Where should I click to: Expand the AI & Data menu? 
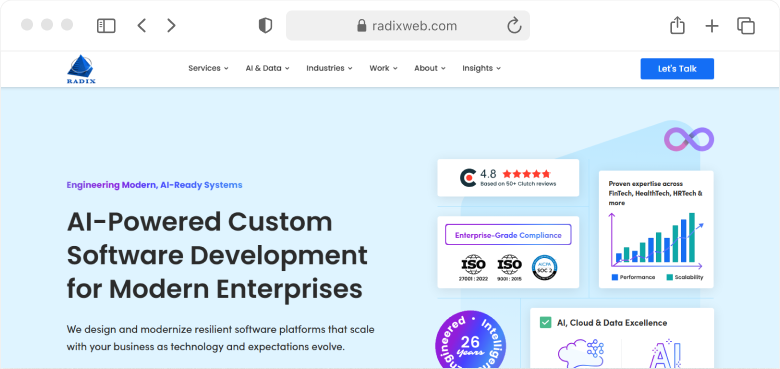pyautogui.click(x=268, y=68)
